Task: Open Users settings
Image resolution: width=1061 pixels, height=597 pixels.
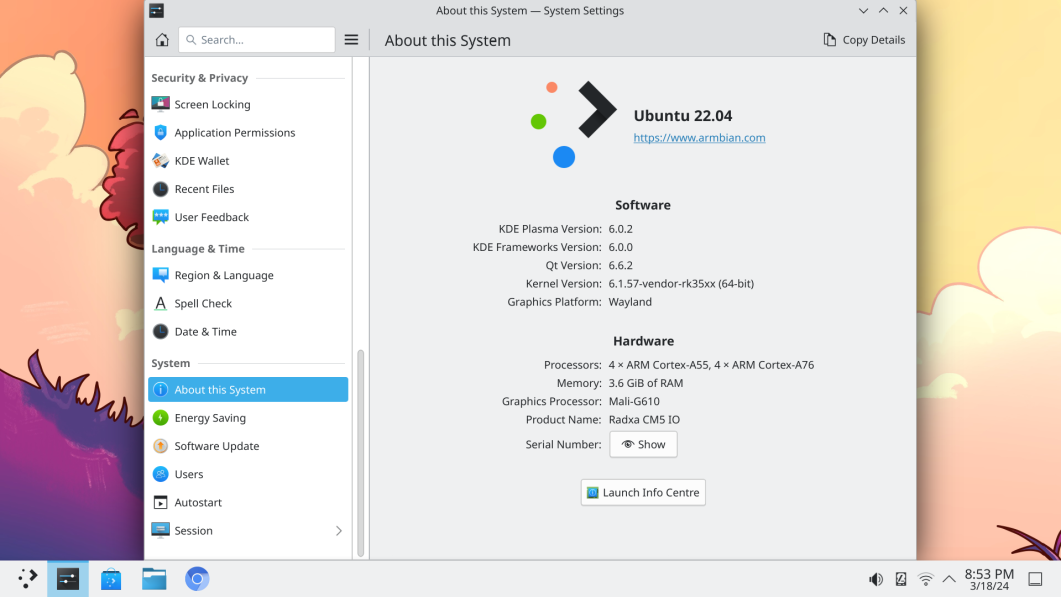Action: click(x=248, y=474)
